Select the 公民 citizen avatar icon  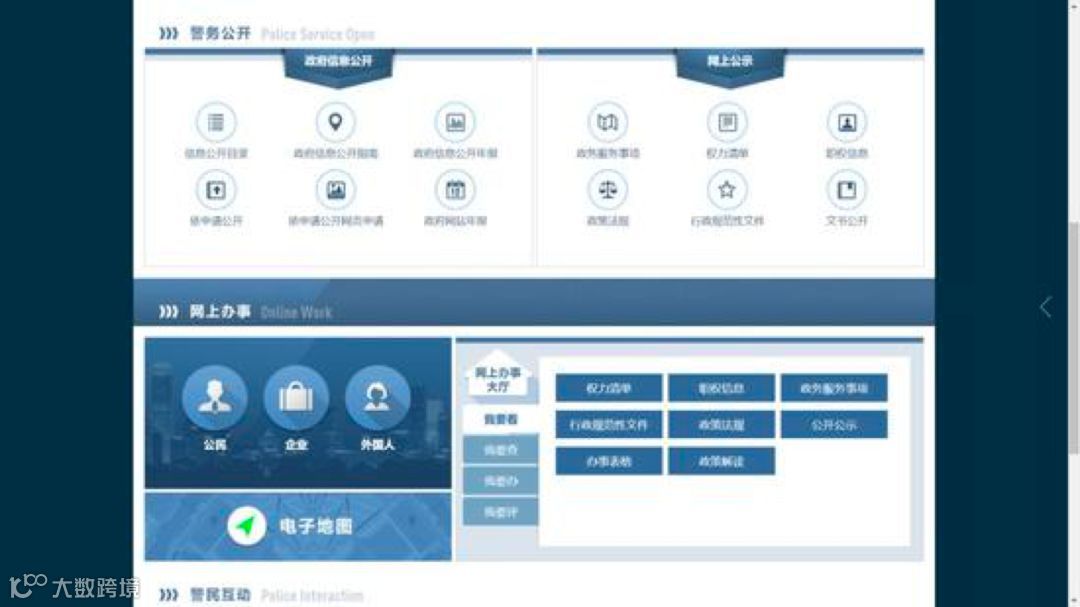pos(215,398)
